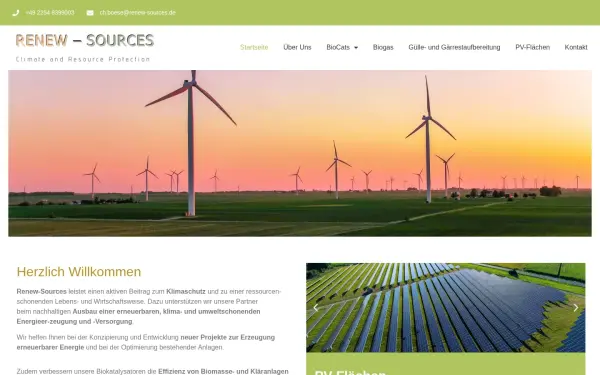
Task: Open Gülle- und Gärrestaufbereitung page
Action: coord(454,47)
